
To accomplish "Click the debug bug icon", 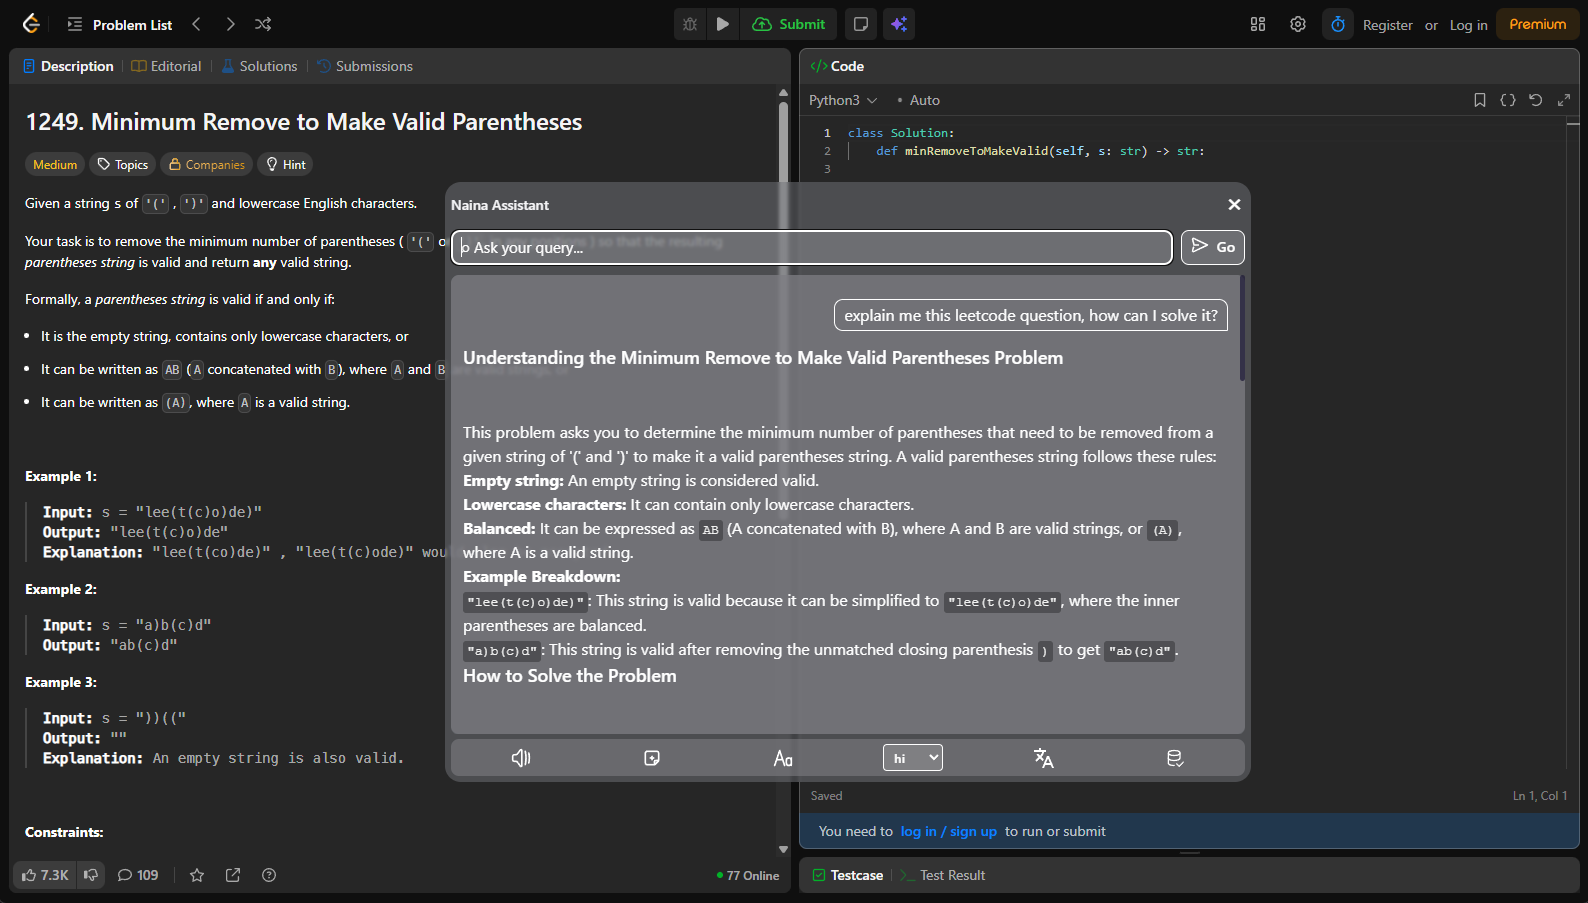I will point(690,24).
